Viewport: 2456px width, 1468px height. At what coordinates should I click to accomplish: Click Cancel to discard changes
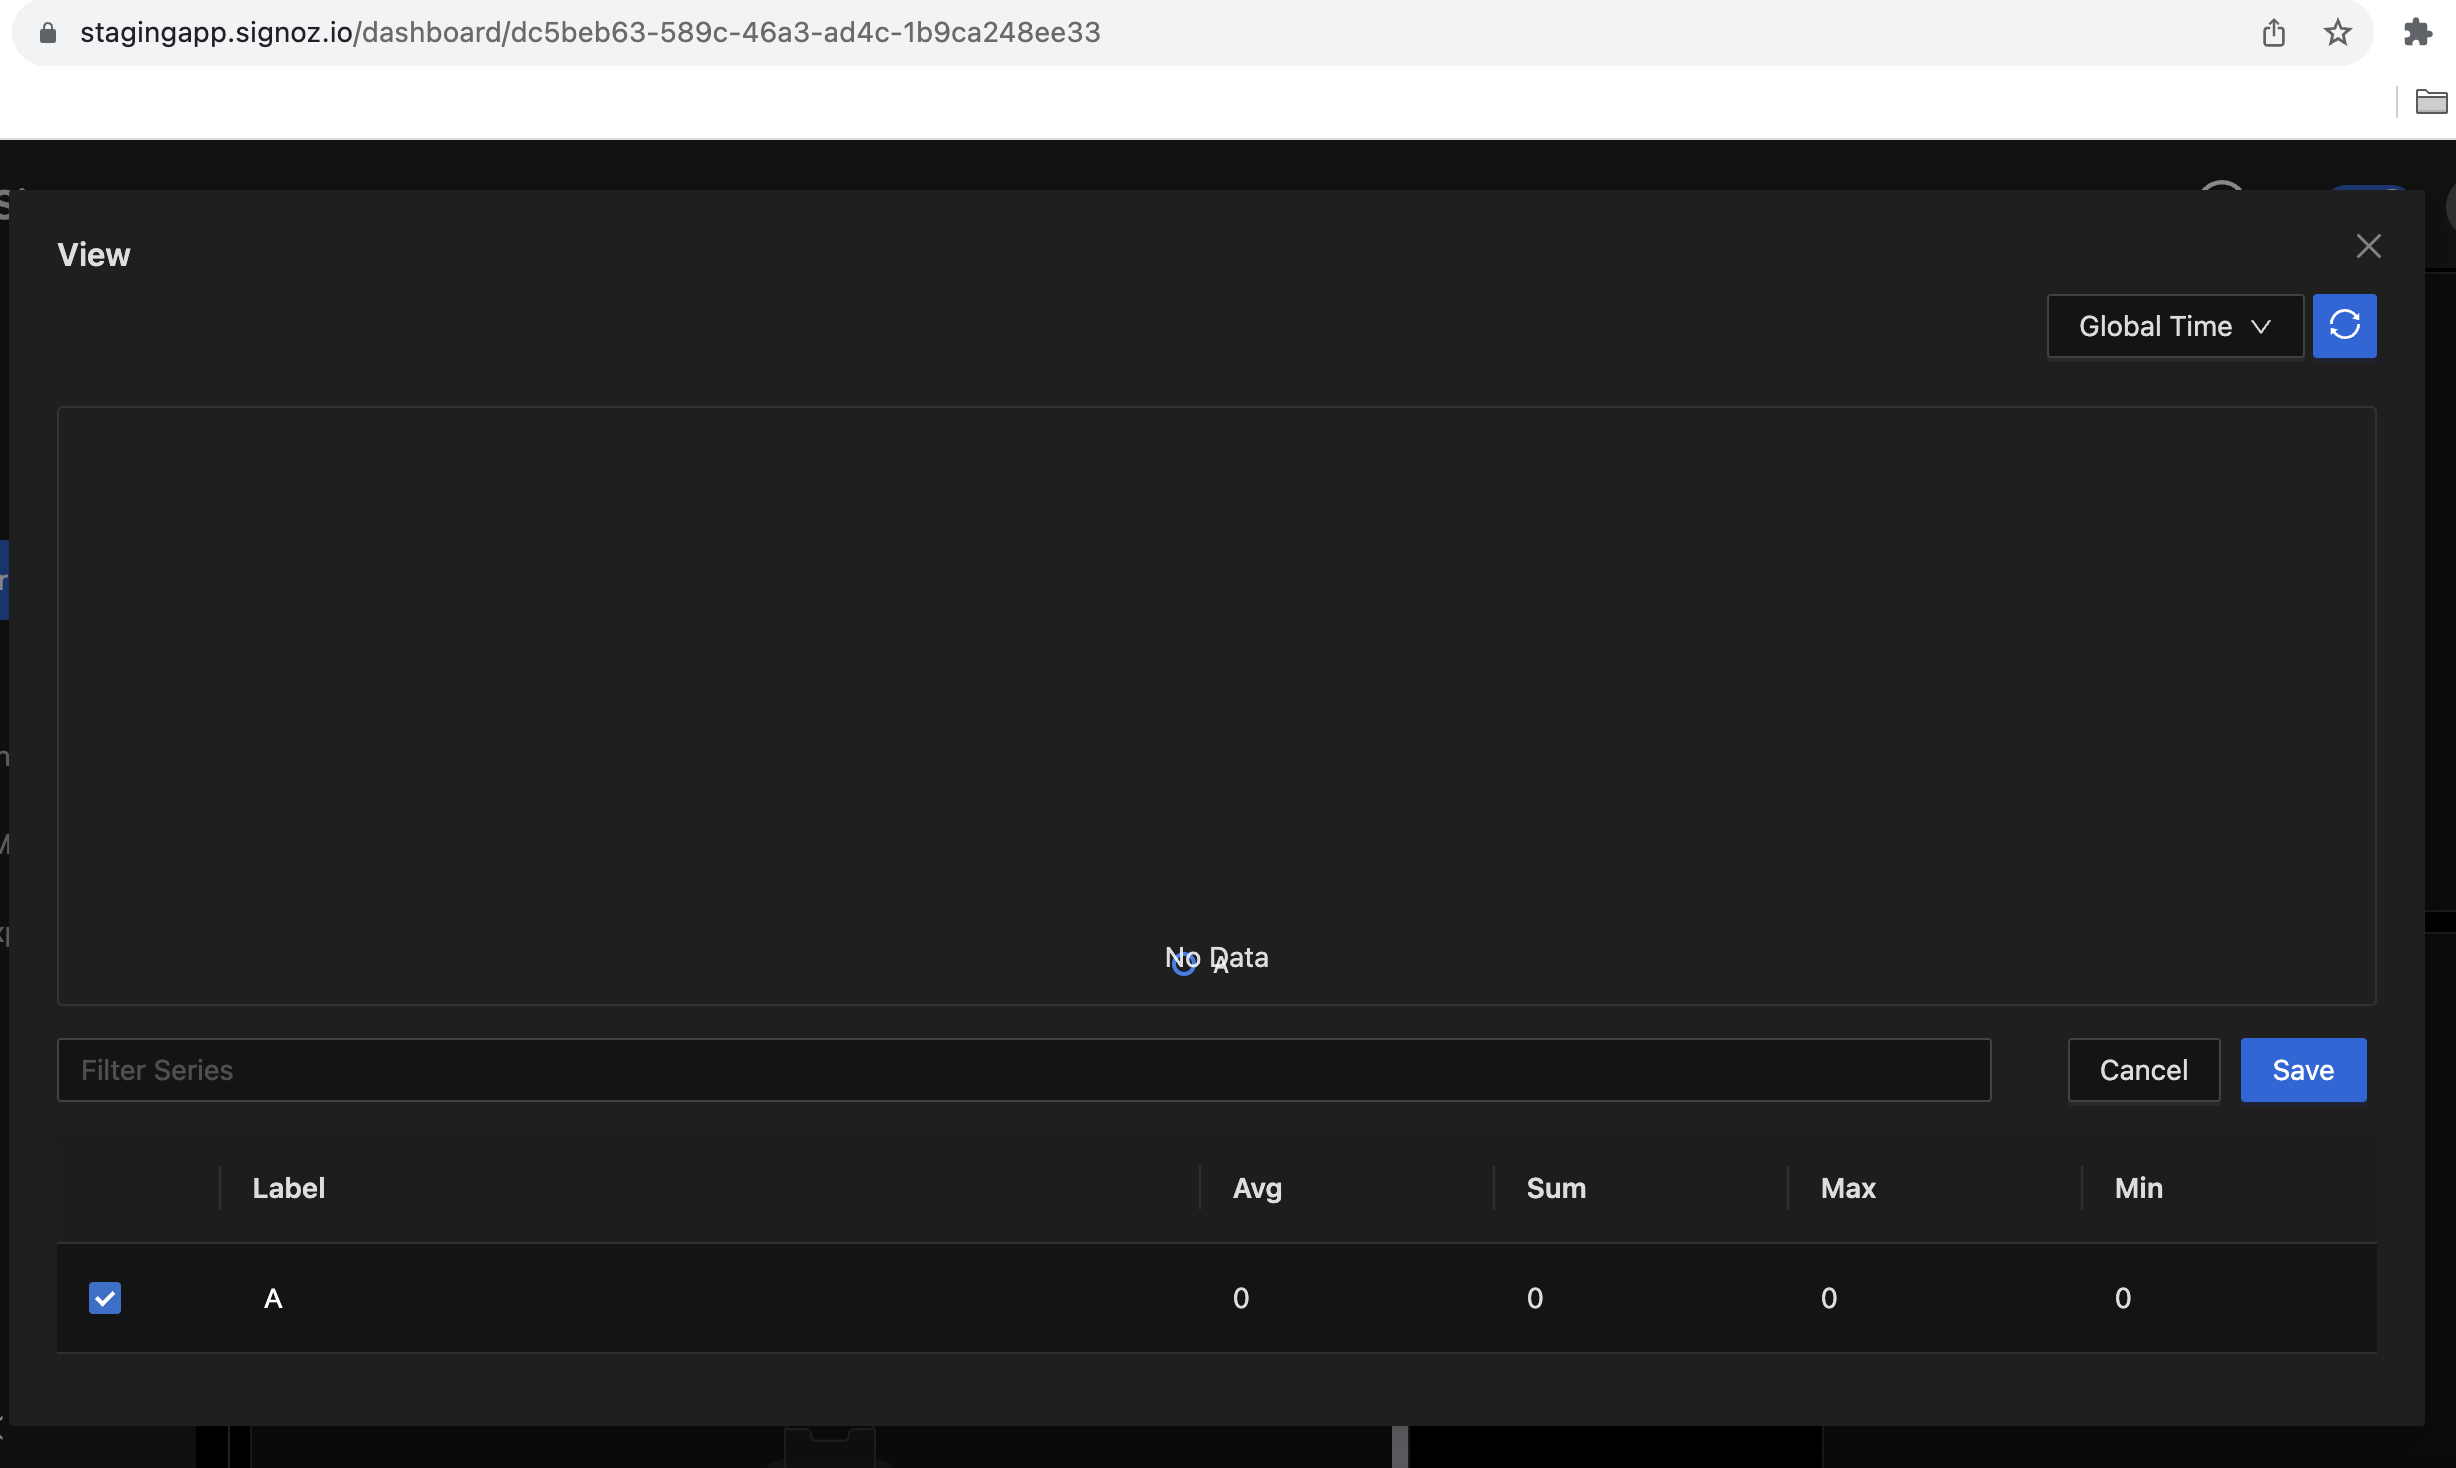point(2144,1070)
